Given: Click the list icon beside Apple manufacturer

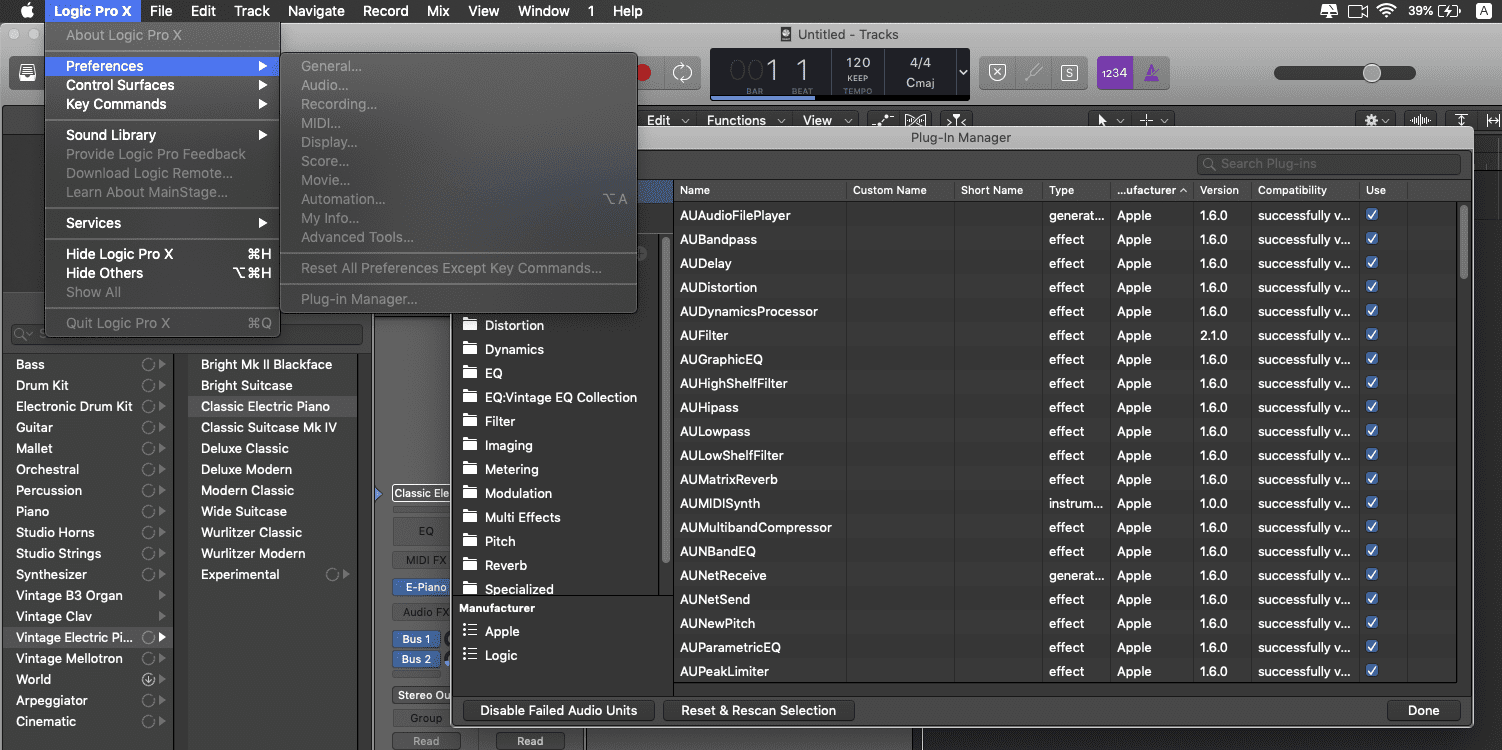Looking at the screenshot, I should [470, 631].
